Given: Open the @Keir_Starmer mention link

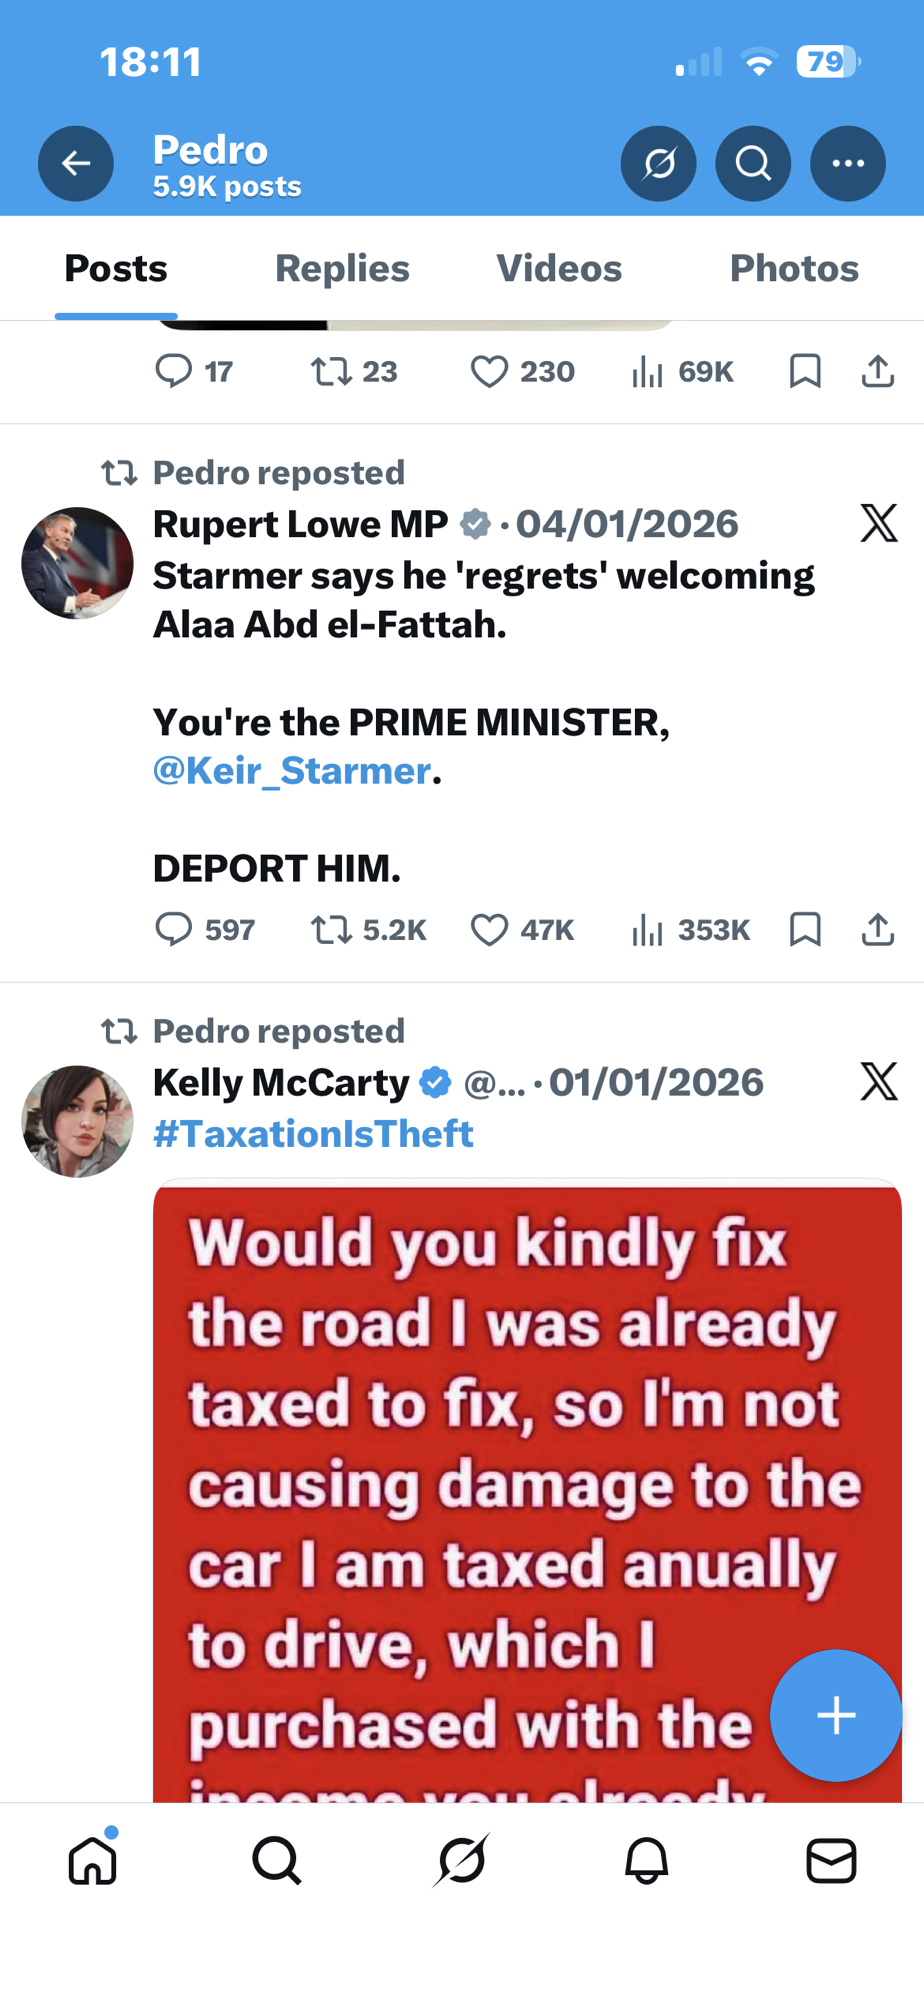Looking at the screenshot, I should point(292,771).
